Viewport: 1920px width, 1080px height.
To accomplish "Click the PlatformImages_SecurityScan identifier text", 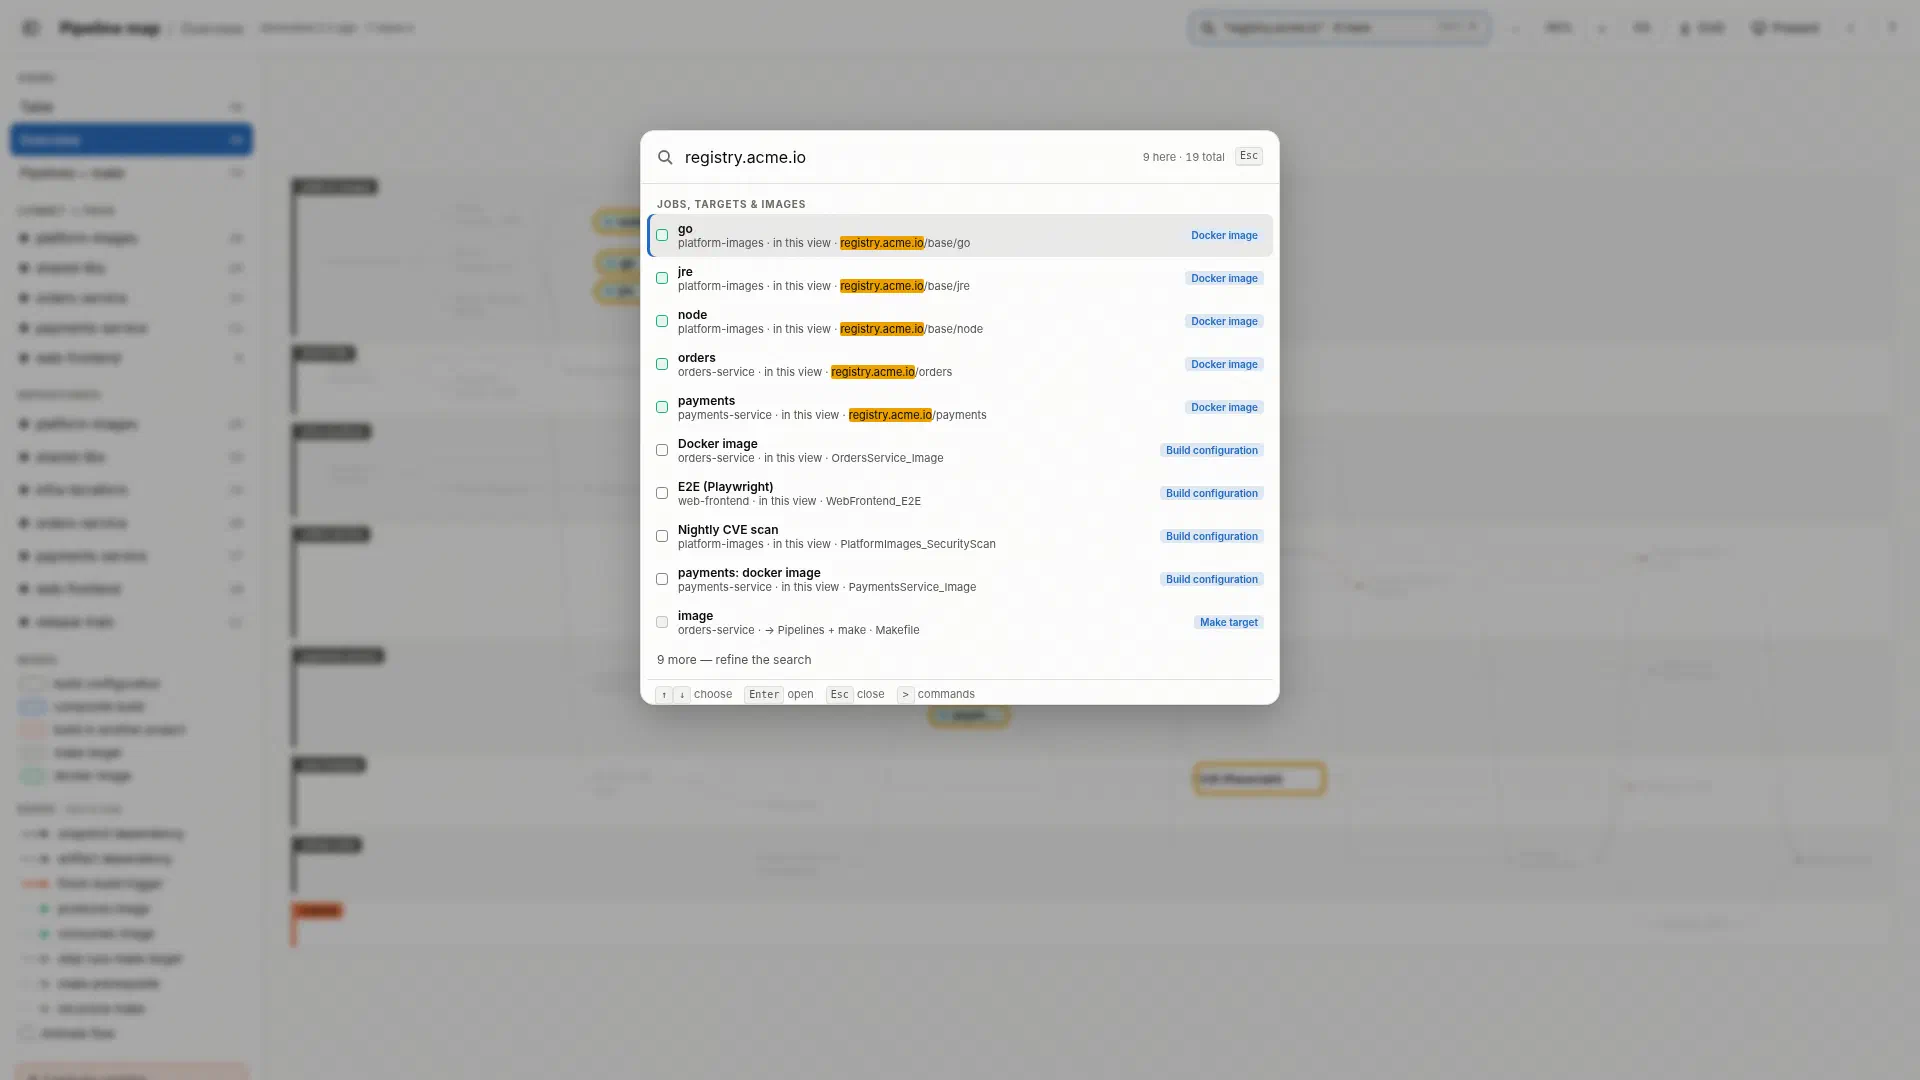I will pyautogui.click(x=918, y=544).
